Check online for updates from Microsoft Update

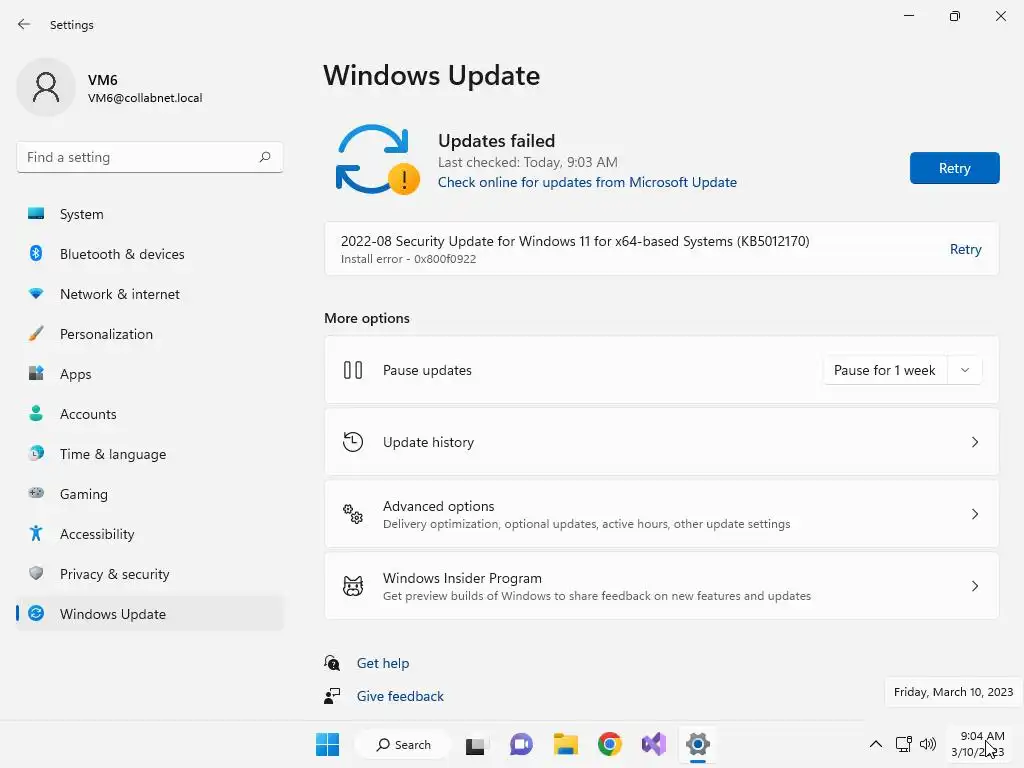coord(587,182)
